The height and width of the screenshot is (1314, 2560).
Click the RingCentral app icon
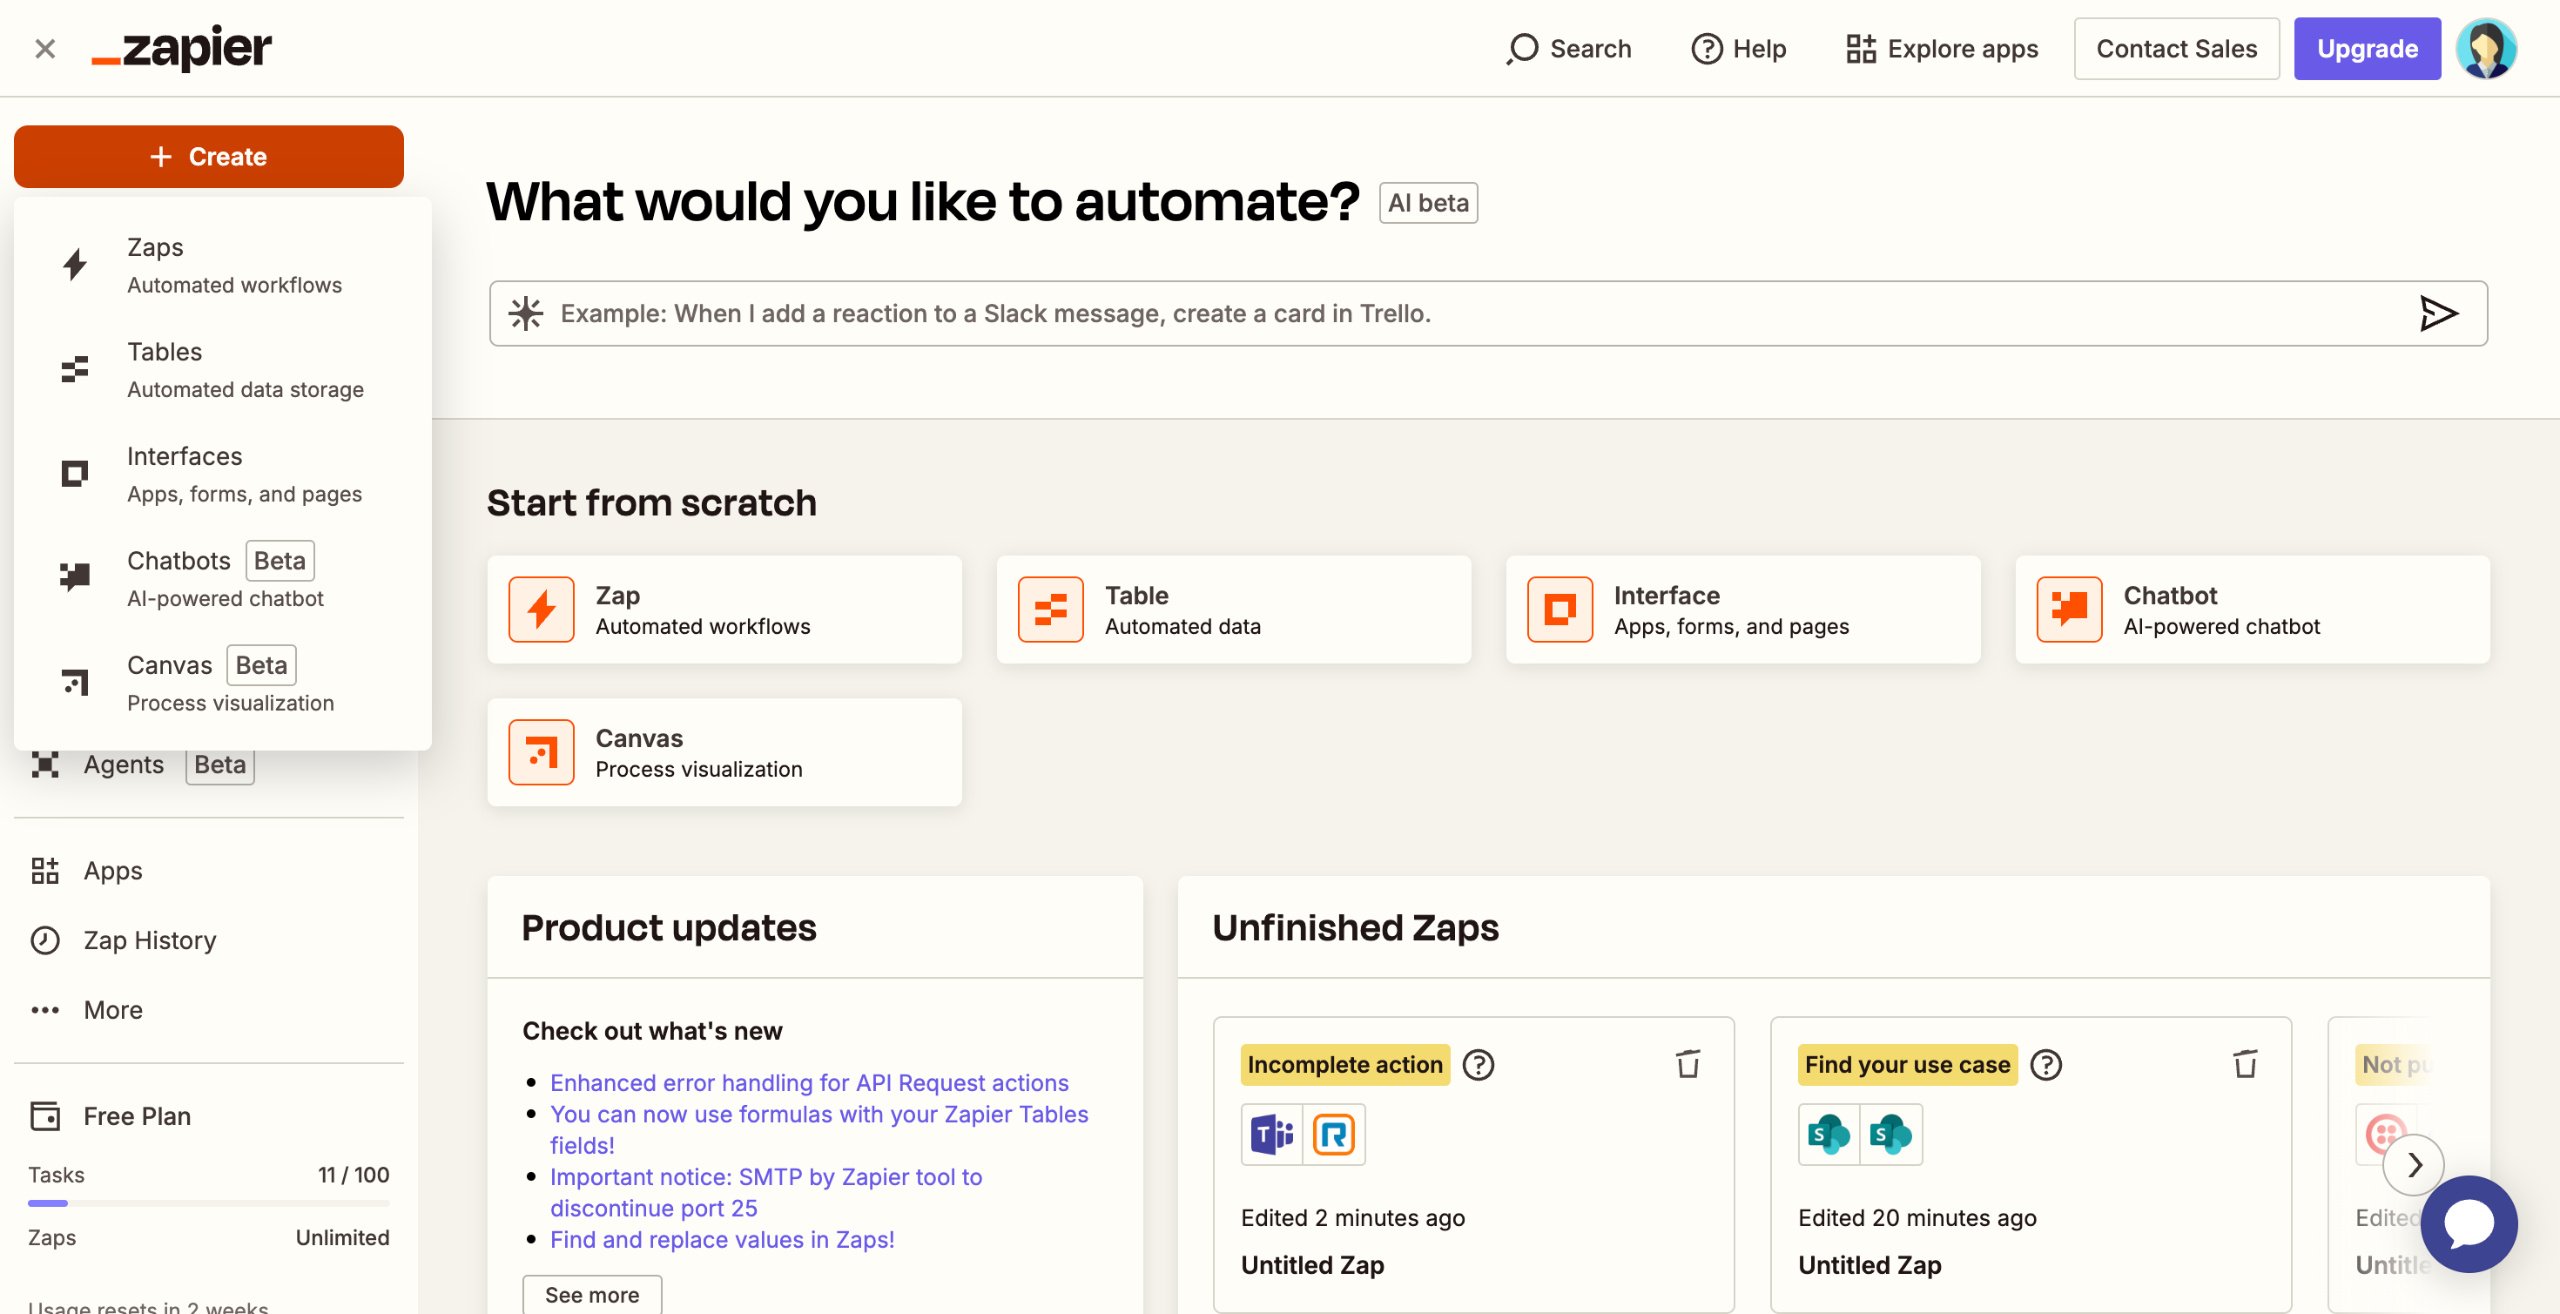[x=1333, y=1134]
